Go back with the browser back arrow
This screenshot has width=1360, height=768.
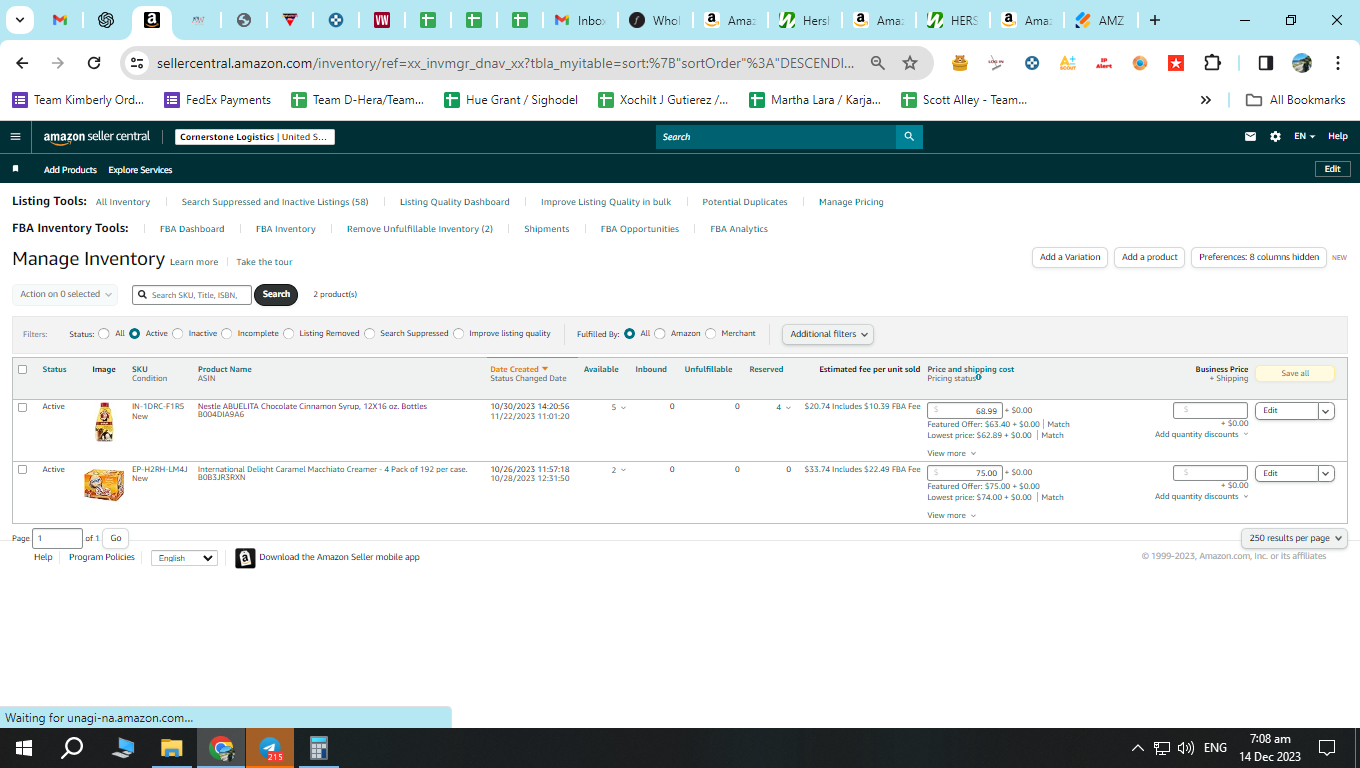click(22, 63)
